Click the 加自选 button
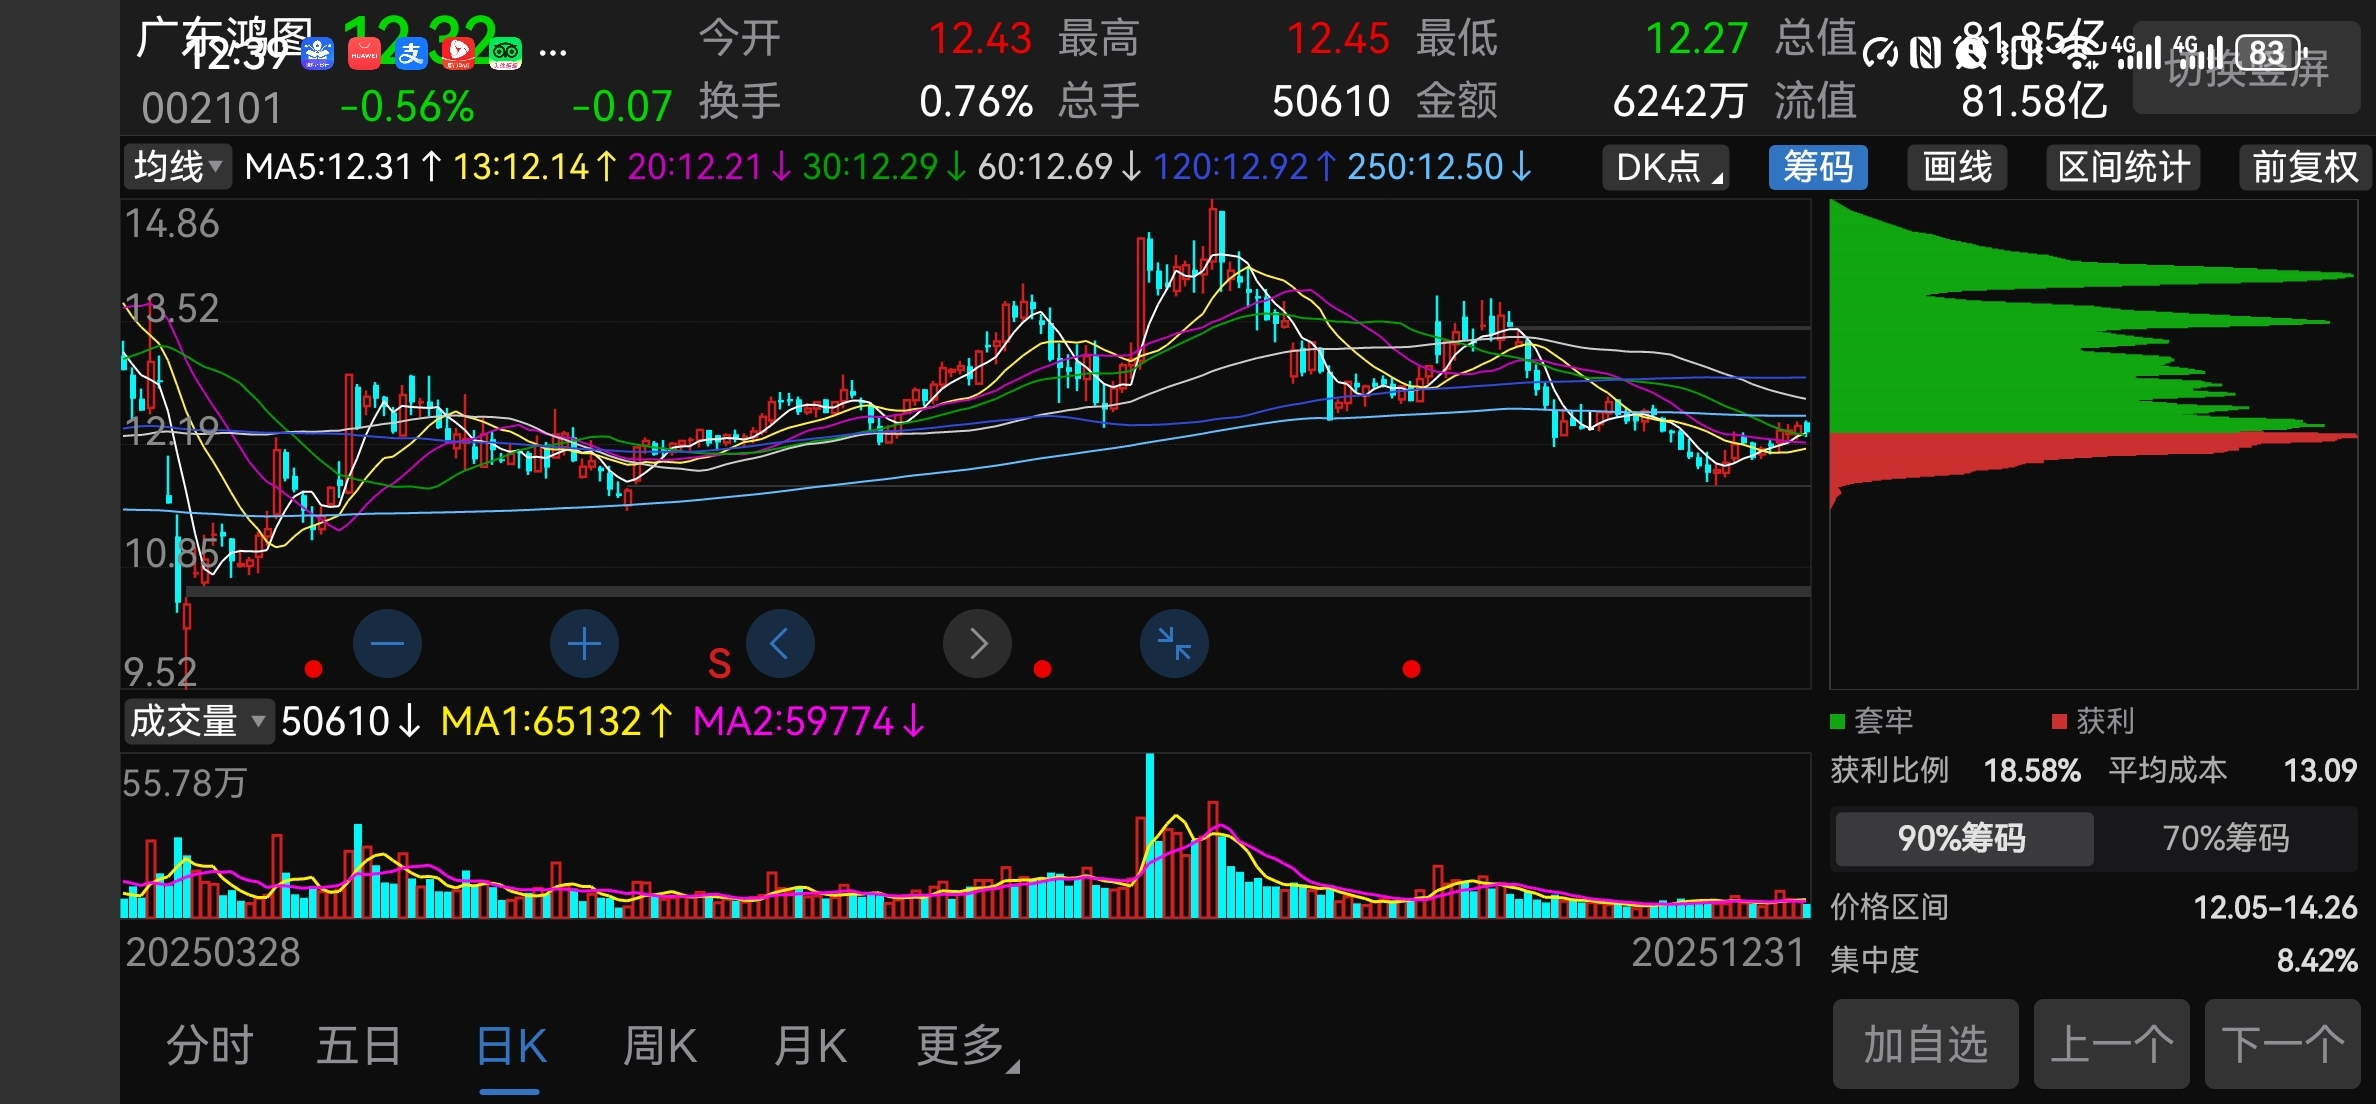Image resolution: width=2376 pixels, height=1104 pixels. [1925, 1045]
